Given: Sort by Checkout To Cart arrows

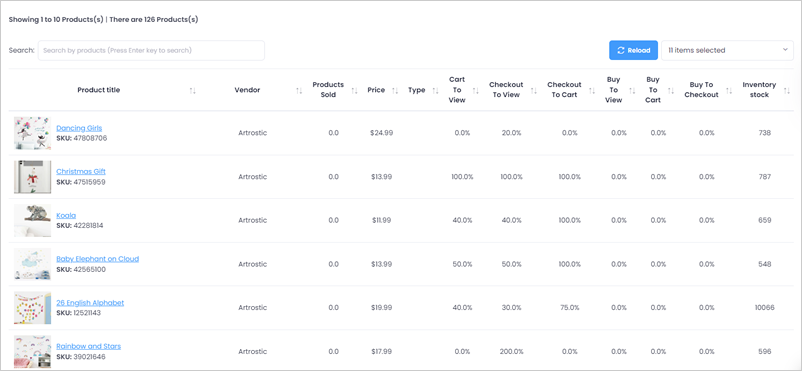Looking at the screenshot, I should (x=592, y=91).
